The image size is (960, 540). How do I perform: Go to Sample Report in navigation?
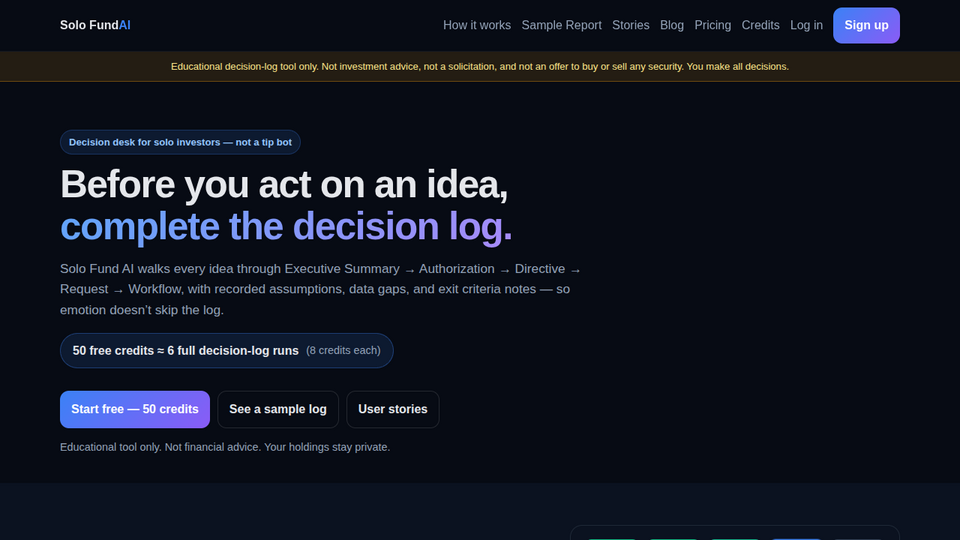561,25
